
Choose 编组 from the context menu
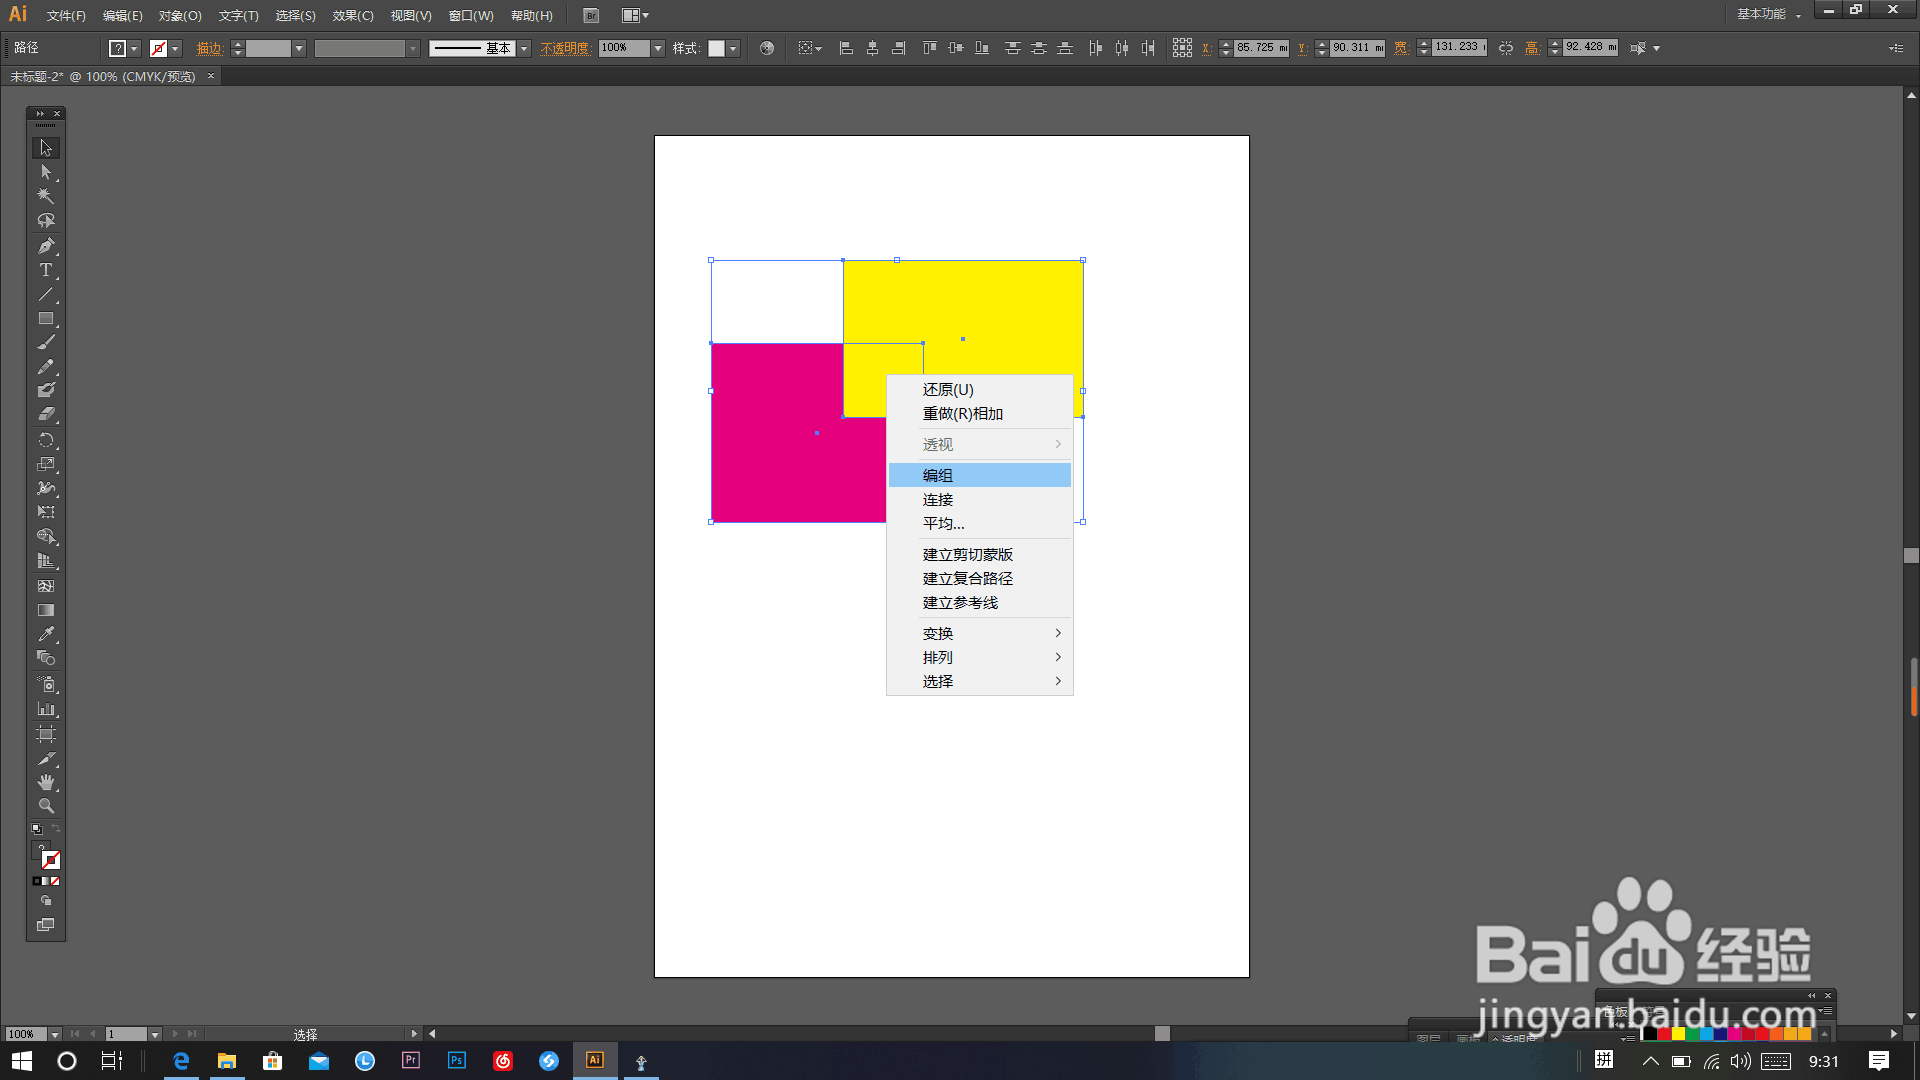937,475
